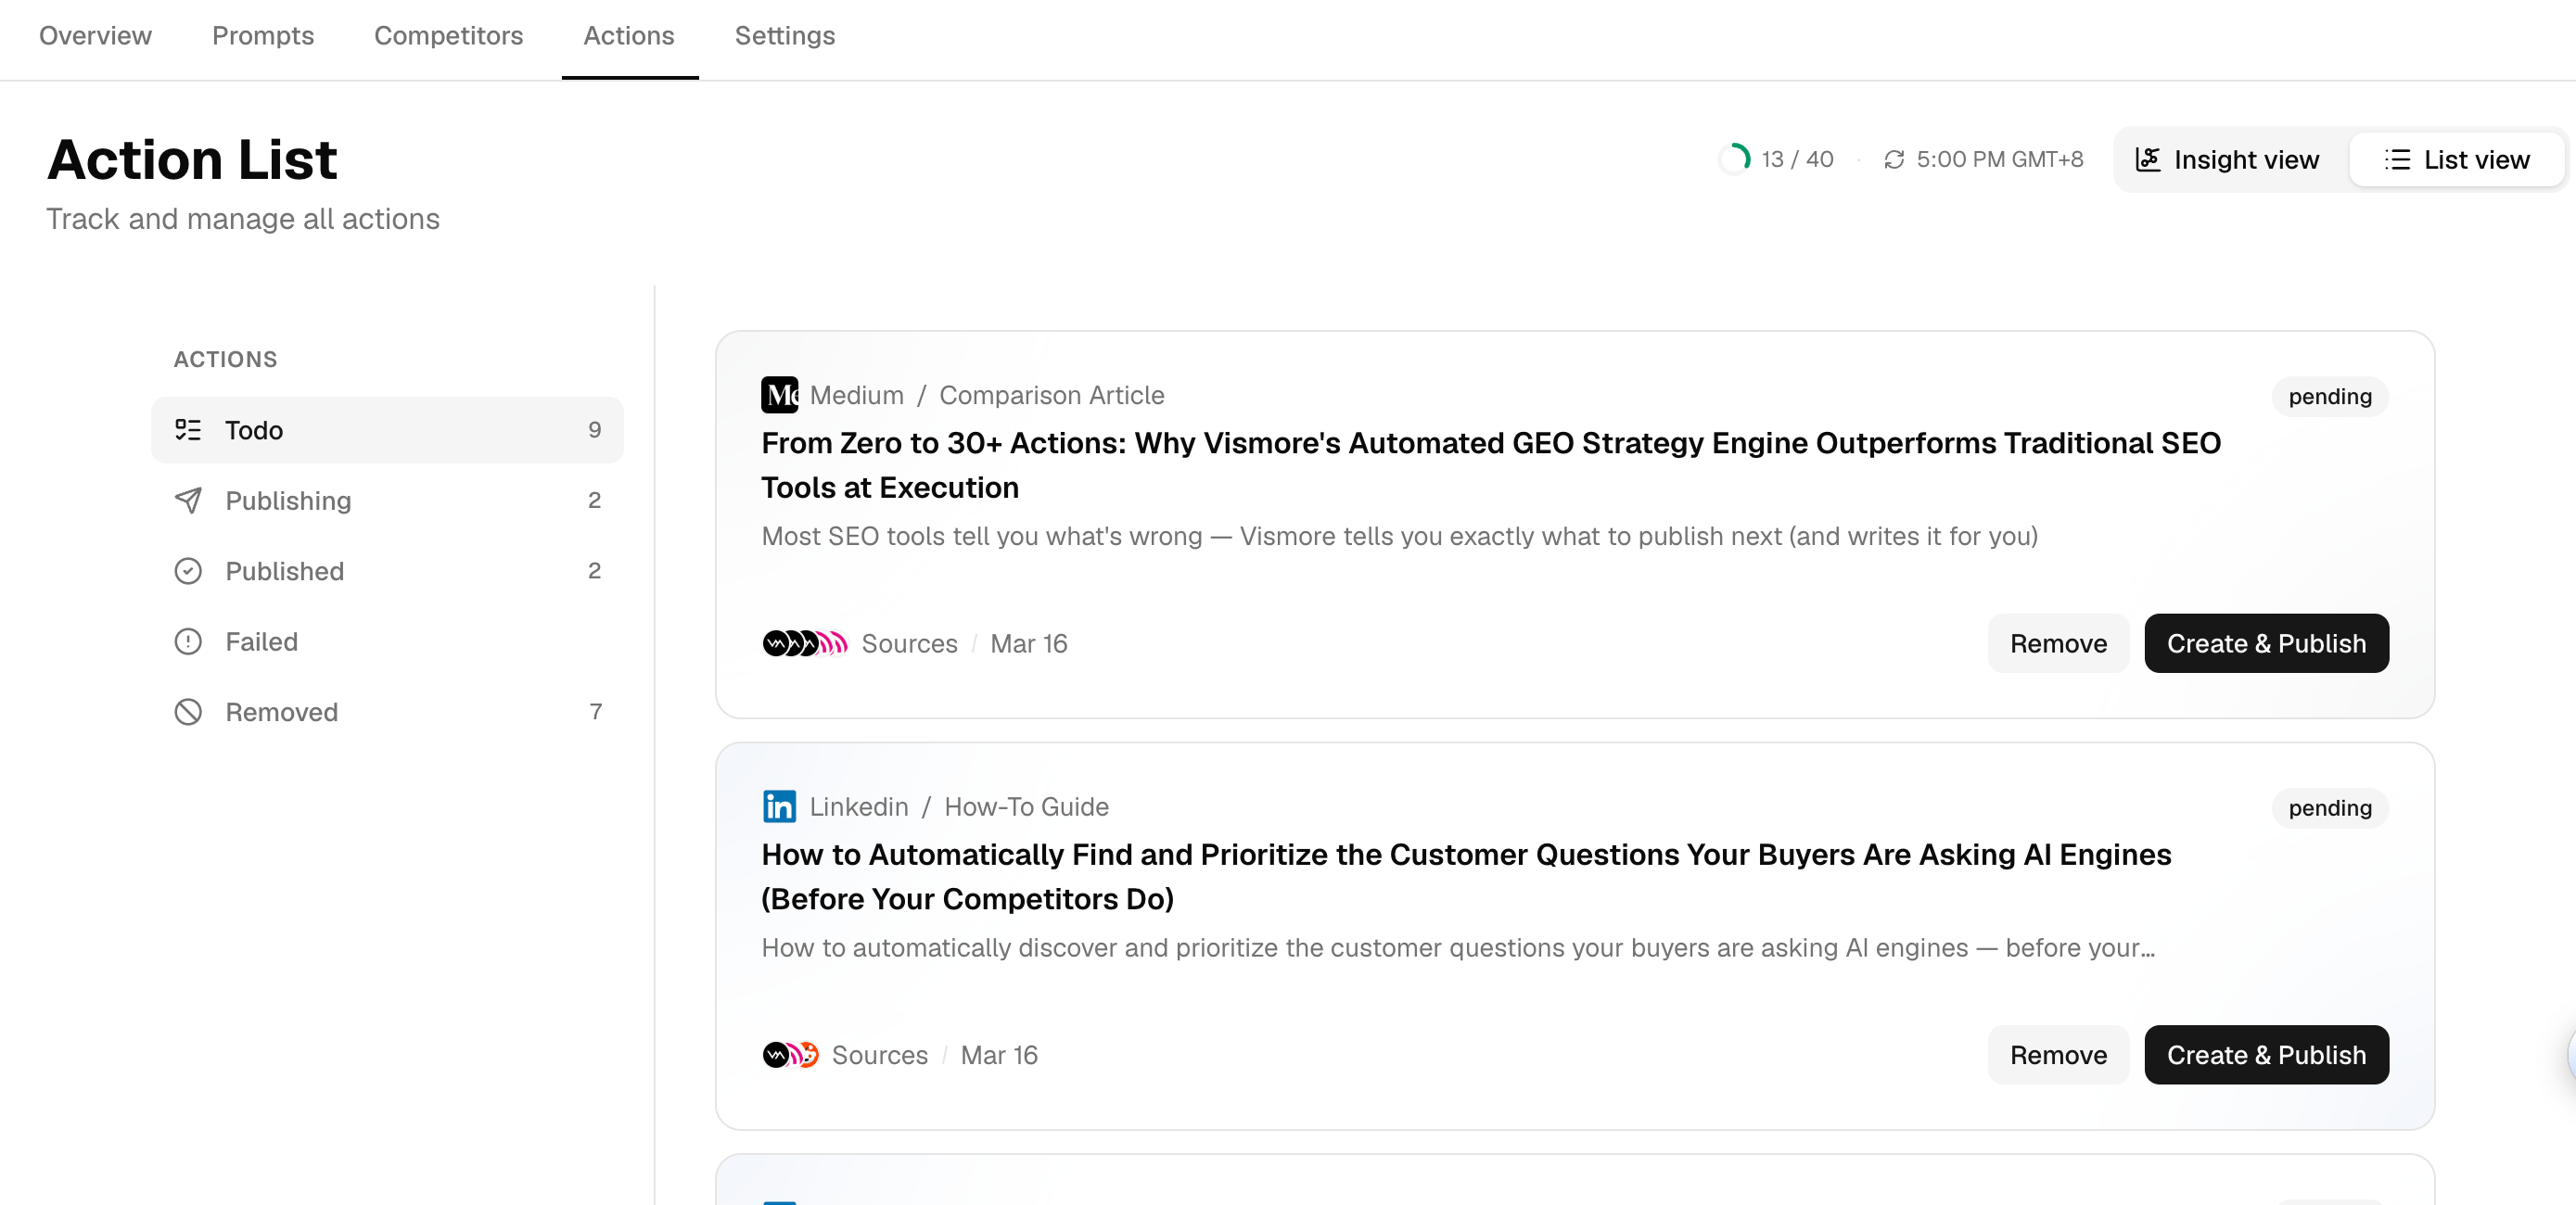Remove the Medium comparison article action
Image resolution: width=2576 pixels, height=1205 pixels.
pos(2057,643)
